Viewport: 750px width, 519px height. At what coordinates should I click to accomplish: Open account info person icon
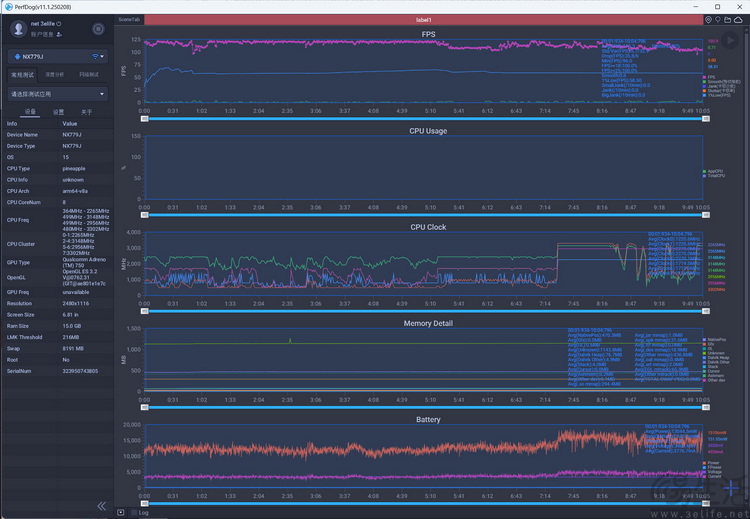point(59,34)
